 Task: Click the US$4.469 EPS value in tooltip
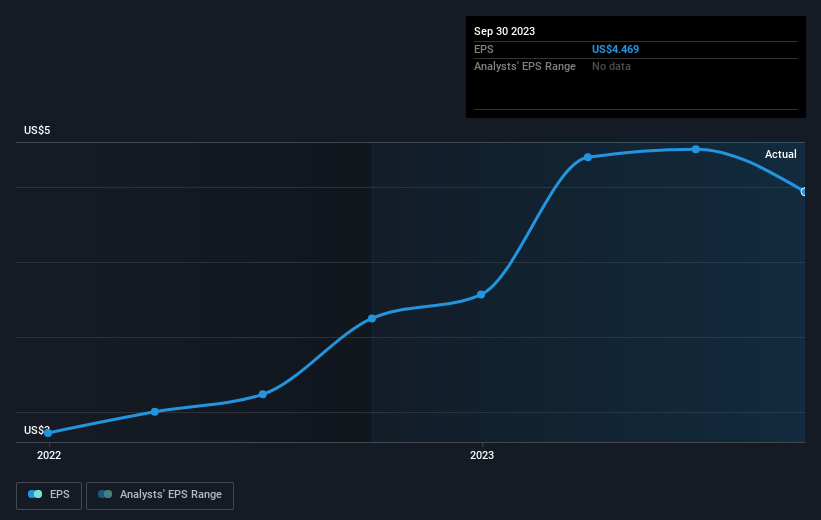click(x=615, y=49)
